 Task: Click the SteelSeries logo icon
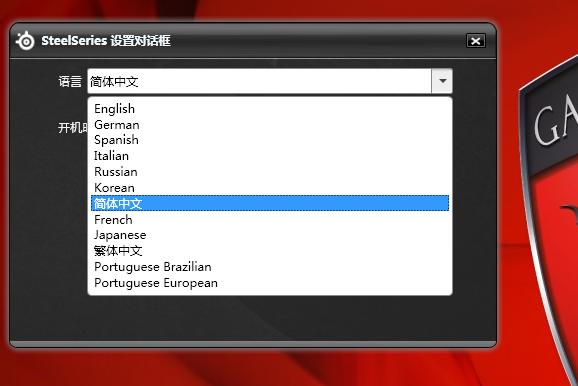click(x=25, y=41)
